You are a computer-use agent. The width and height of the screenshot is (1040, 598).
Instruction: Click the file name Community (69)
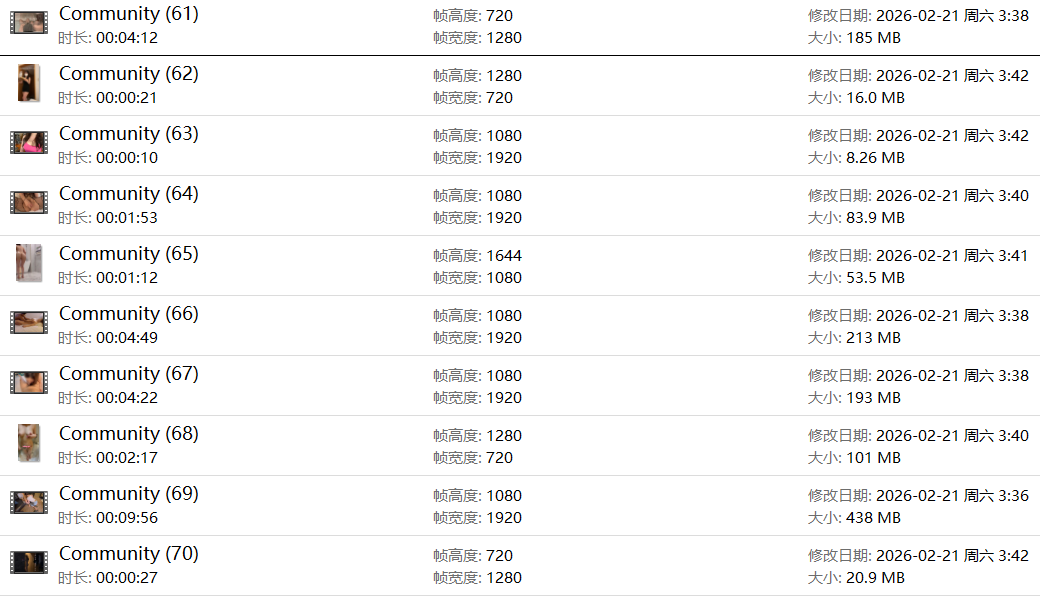pyautogui.click(x=128, y=494)
